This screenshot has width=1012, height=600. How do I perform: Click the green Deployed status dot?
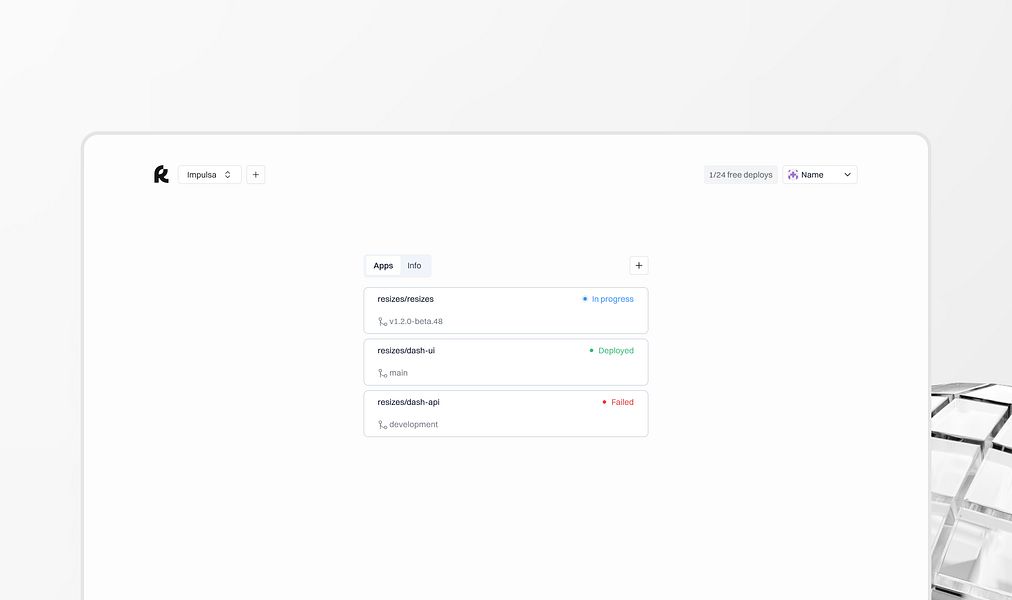(x=590, y=350)
